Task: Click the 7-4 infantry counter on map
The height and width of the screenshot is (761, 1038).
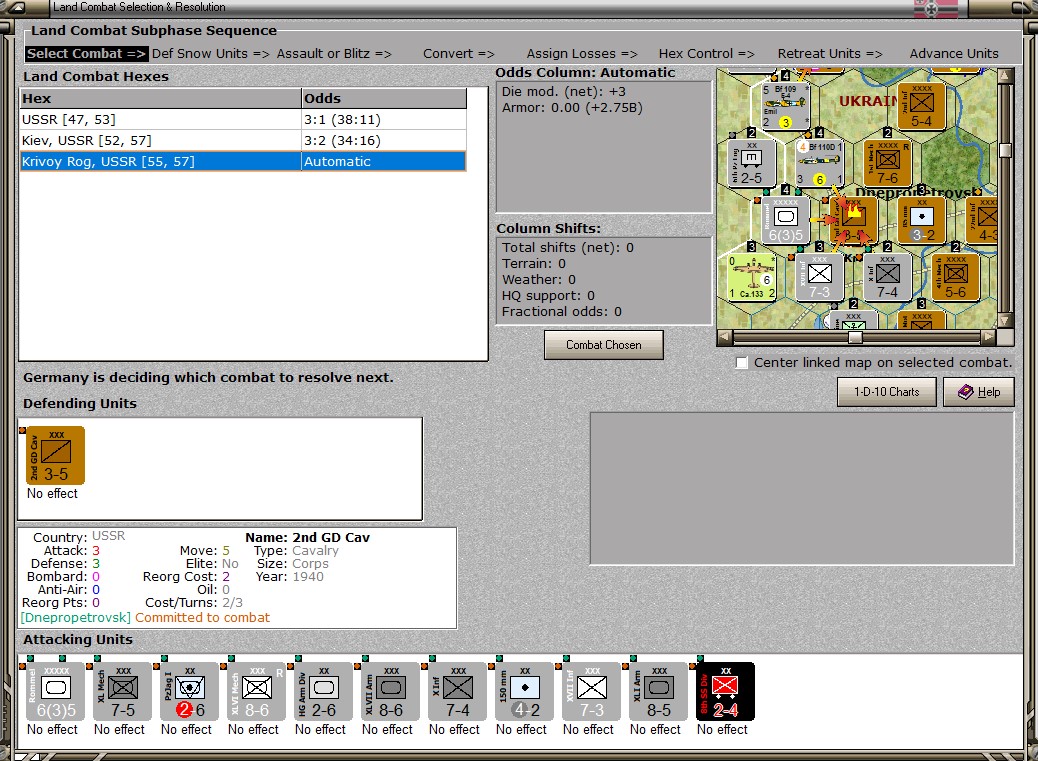Action: (888, 277)
